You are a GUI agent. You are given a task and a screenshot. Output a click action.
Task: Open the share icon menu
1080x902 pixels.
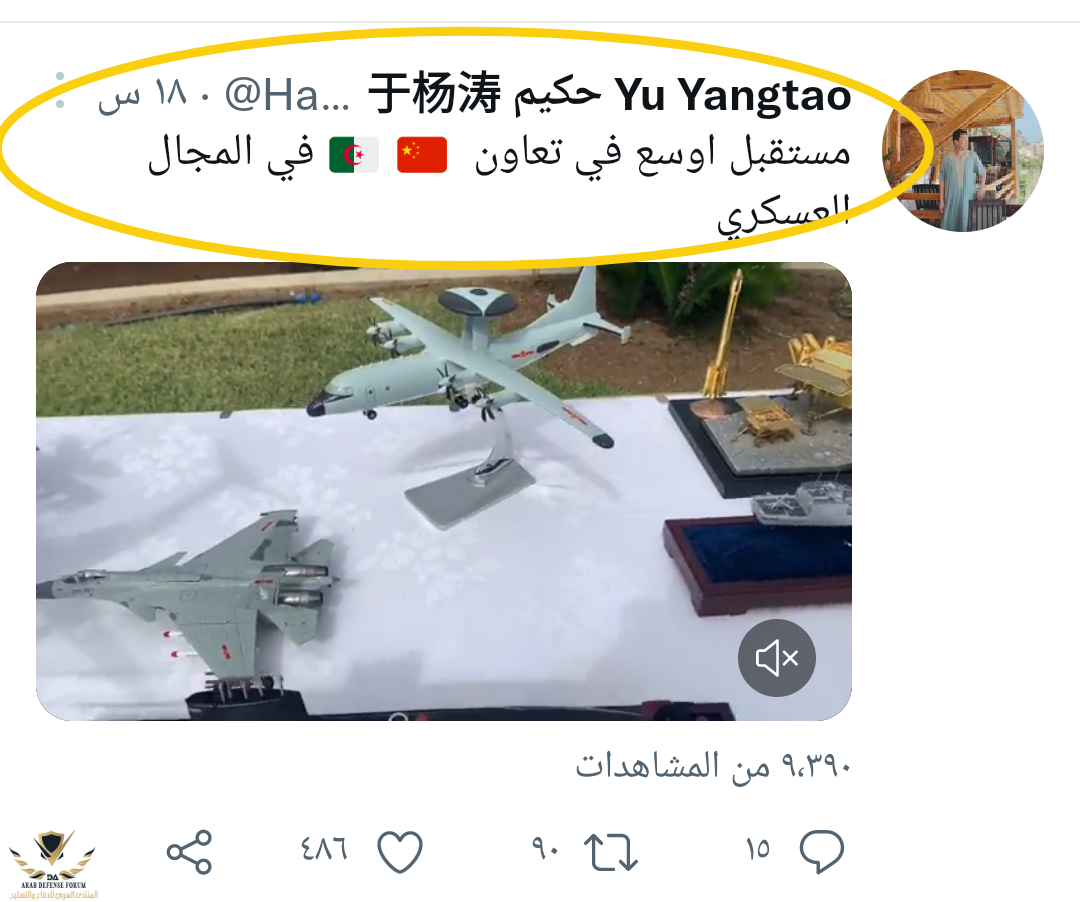point(189,852)
